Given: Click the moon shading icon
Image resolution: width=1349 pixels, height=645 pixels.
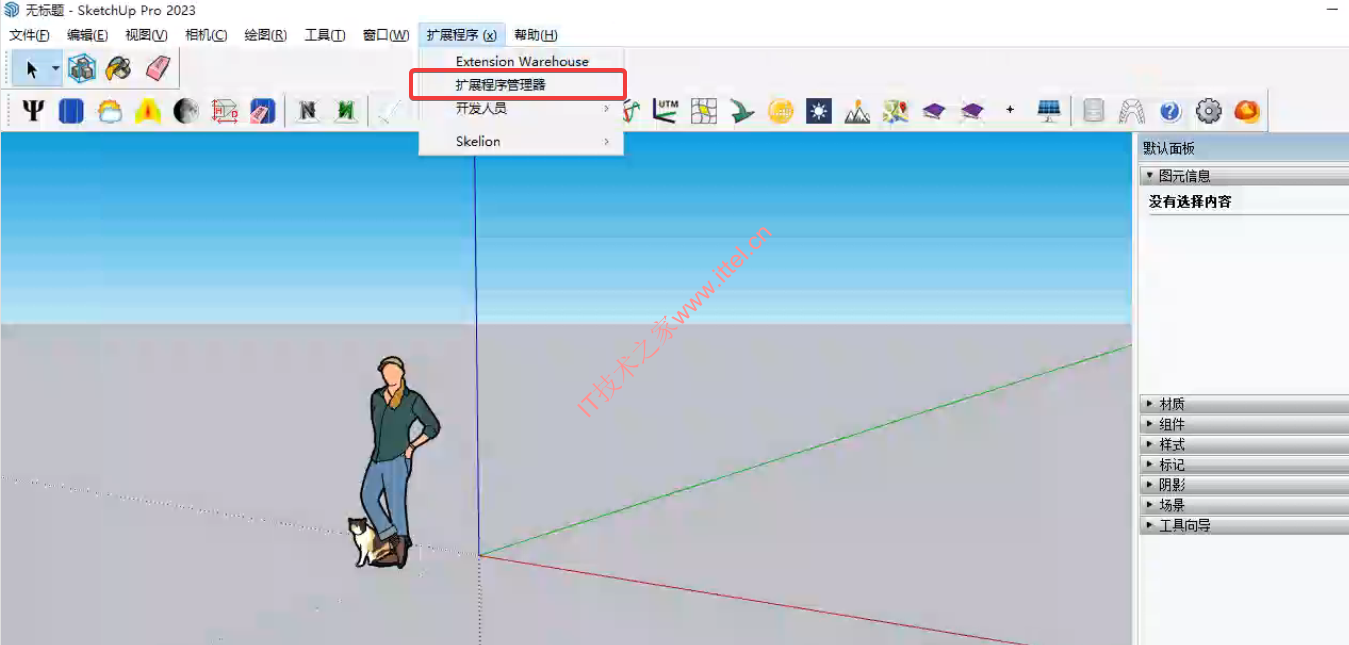Looking at the screenshot, I should coord(186,111).
